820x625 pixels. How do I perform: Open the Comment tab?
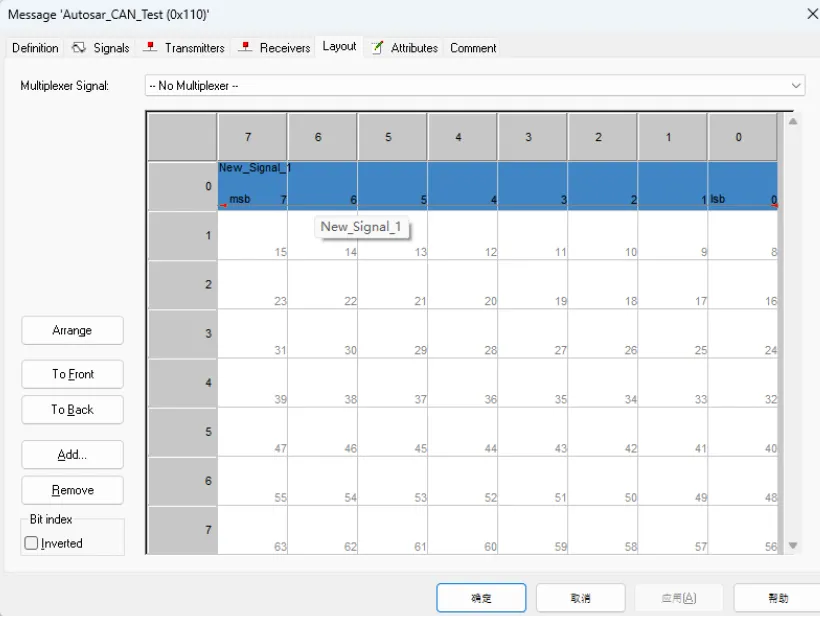(473, 48)
